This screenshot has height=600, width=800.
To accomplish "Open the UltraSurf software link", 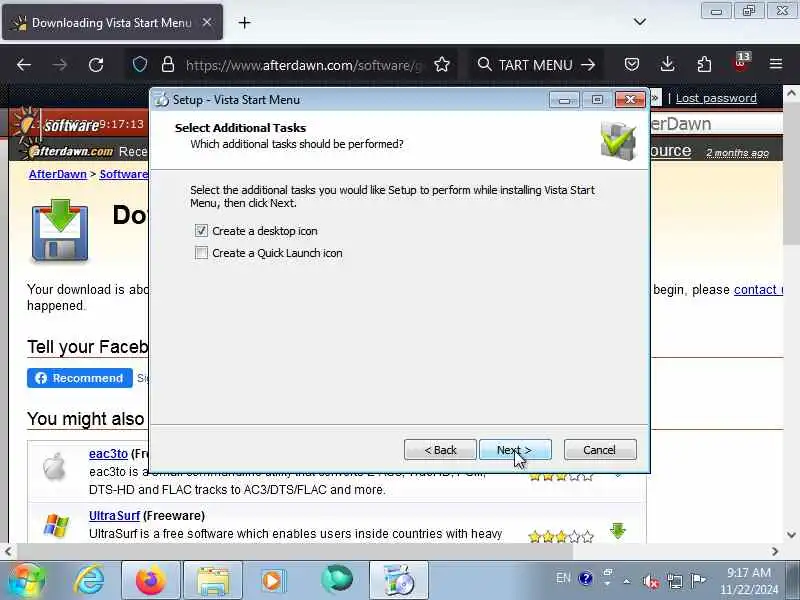I will click(x=114, y=516).
